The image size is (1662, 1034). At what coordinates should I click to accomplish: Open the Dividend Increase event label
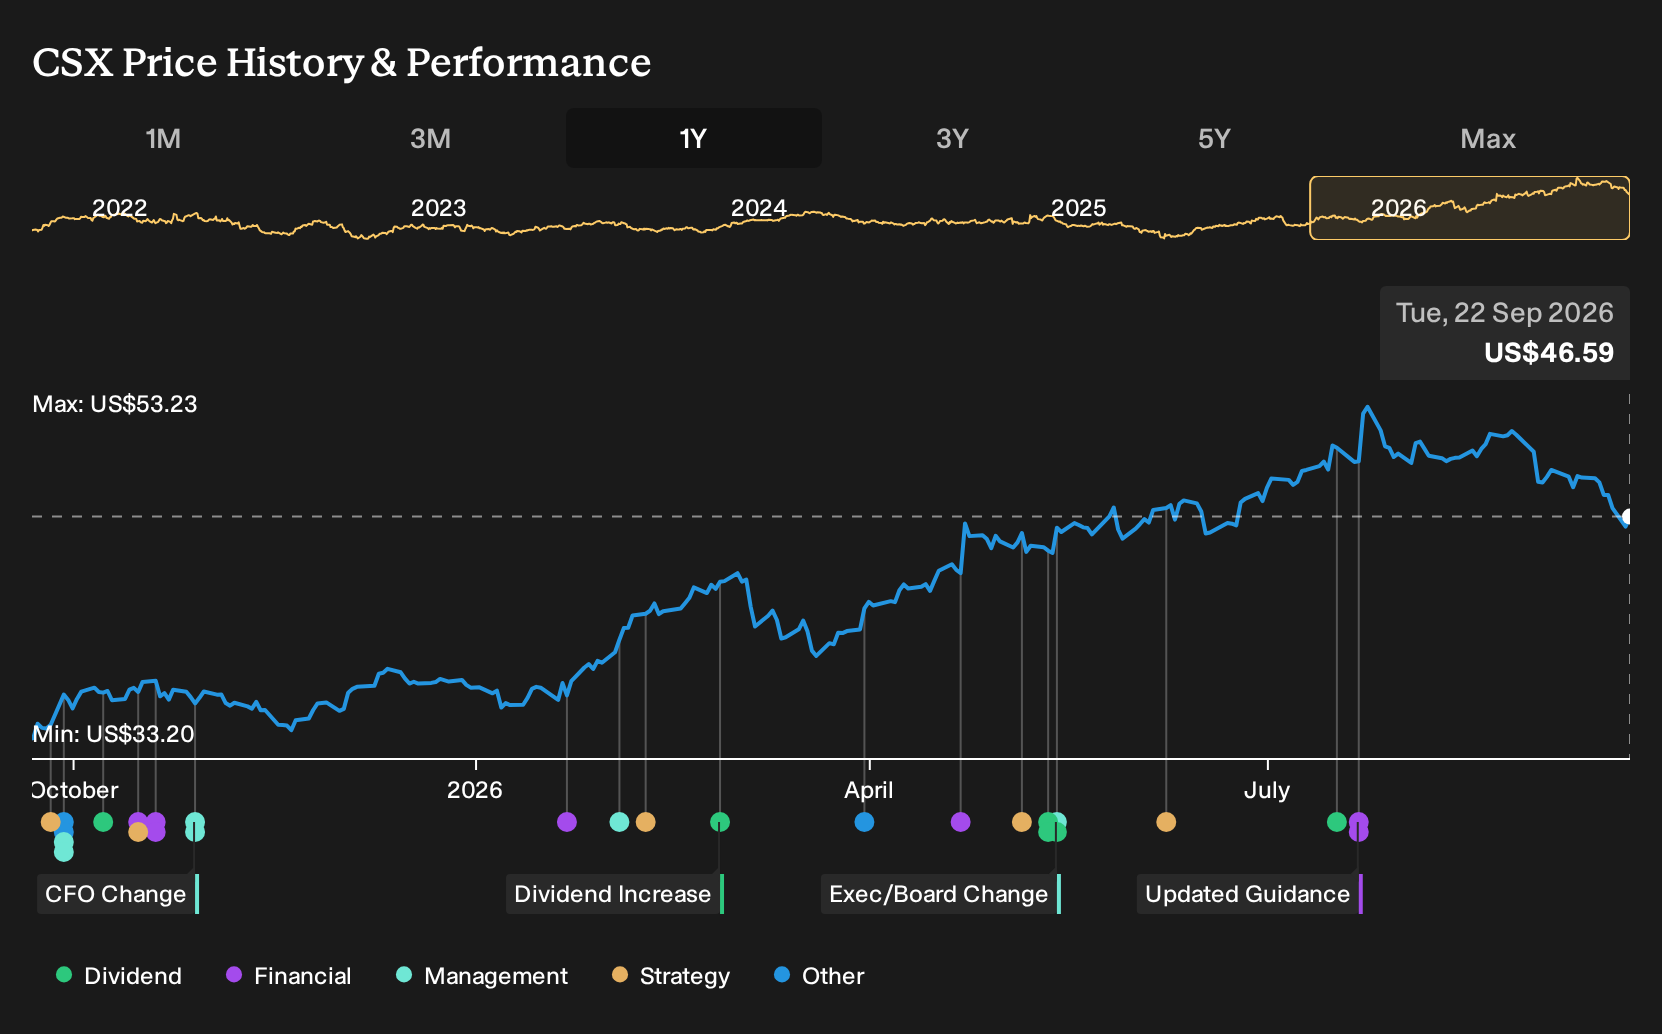click(614, 894)
